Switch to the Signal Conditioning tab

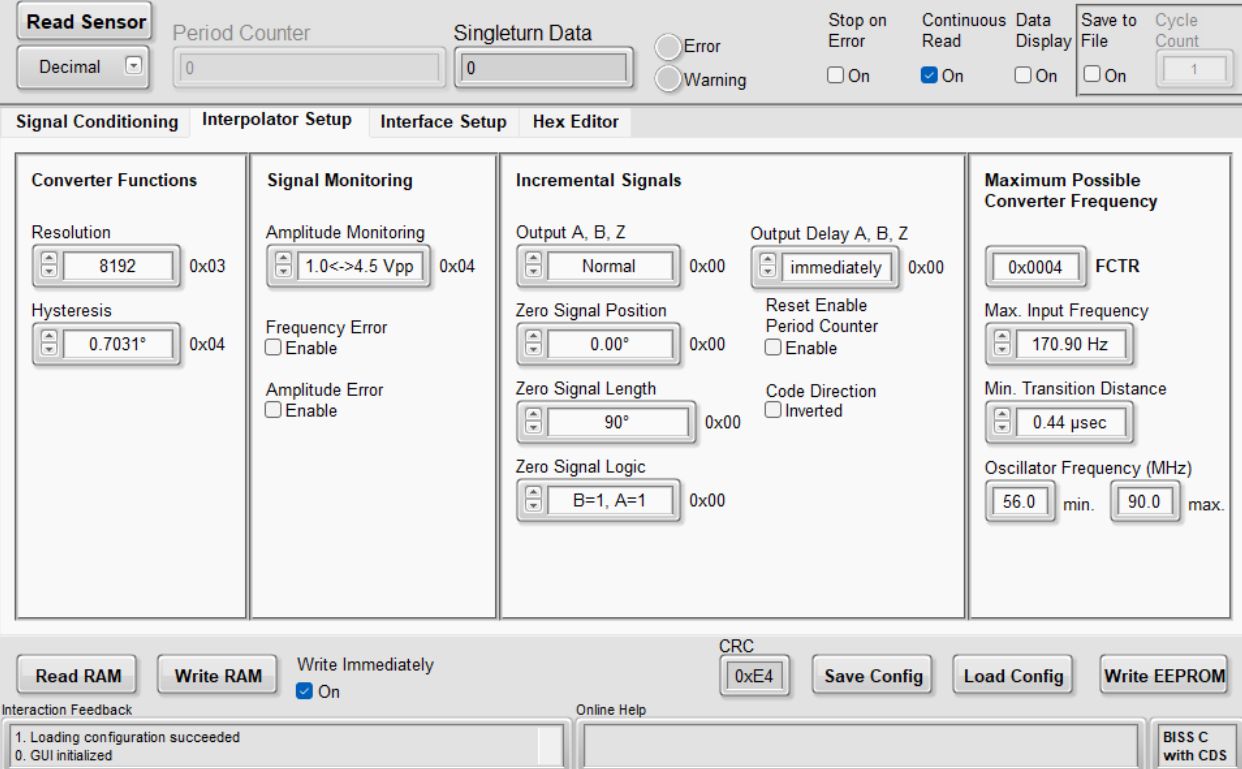pos(97,122)
